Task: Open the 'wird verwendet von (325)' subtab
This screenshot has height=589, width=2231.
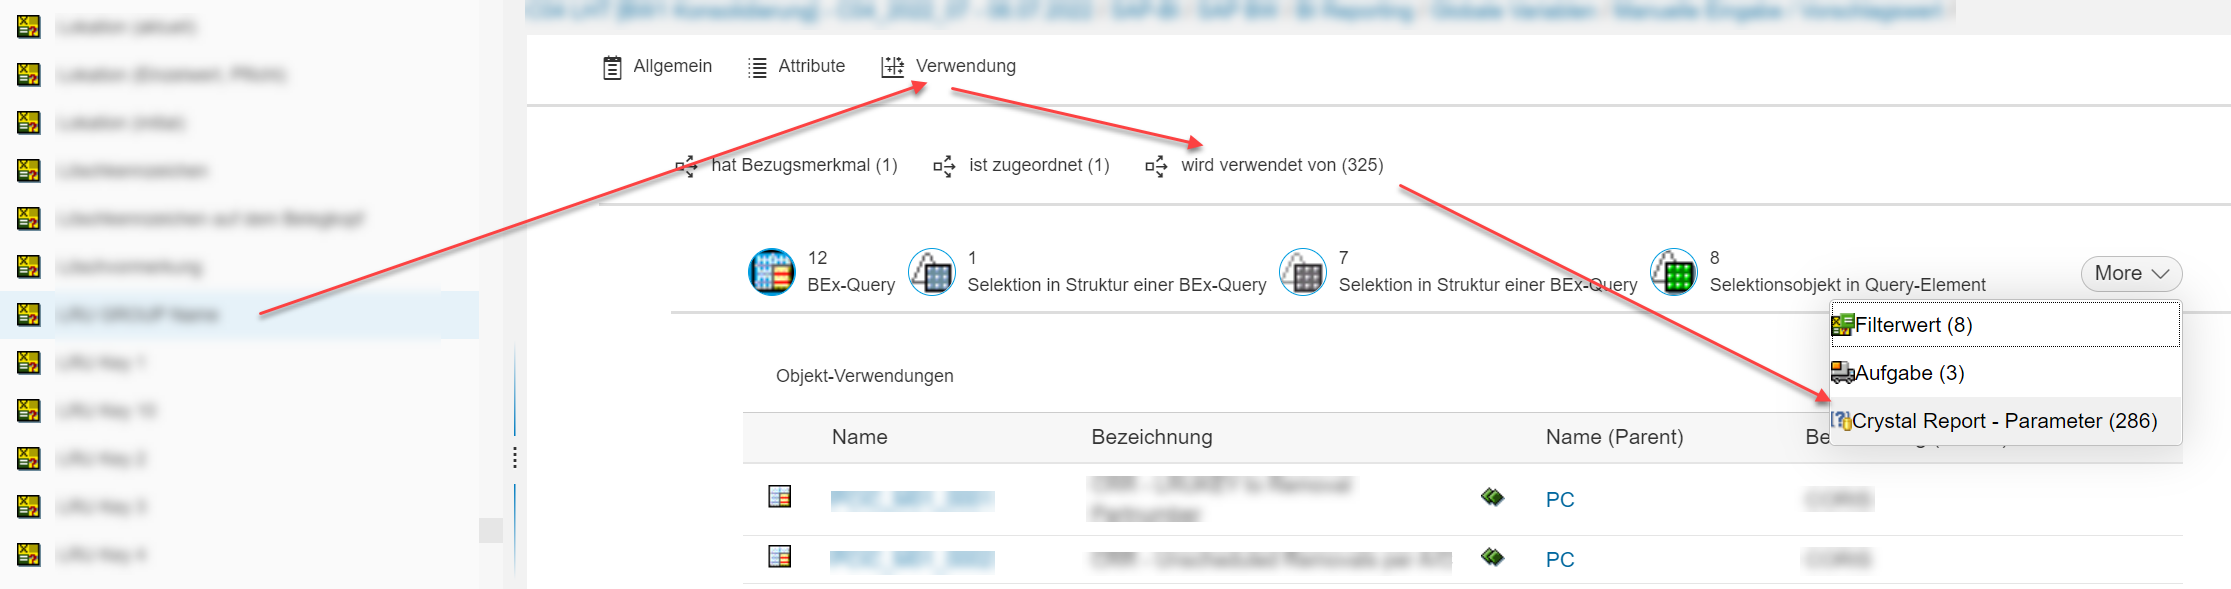Action: (1281, 165)
